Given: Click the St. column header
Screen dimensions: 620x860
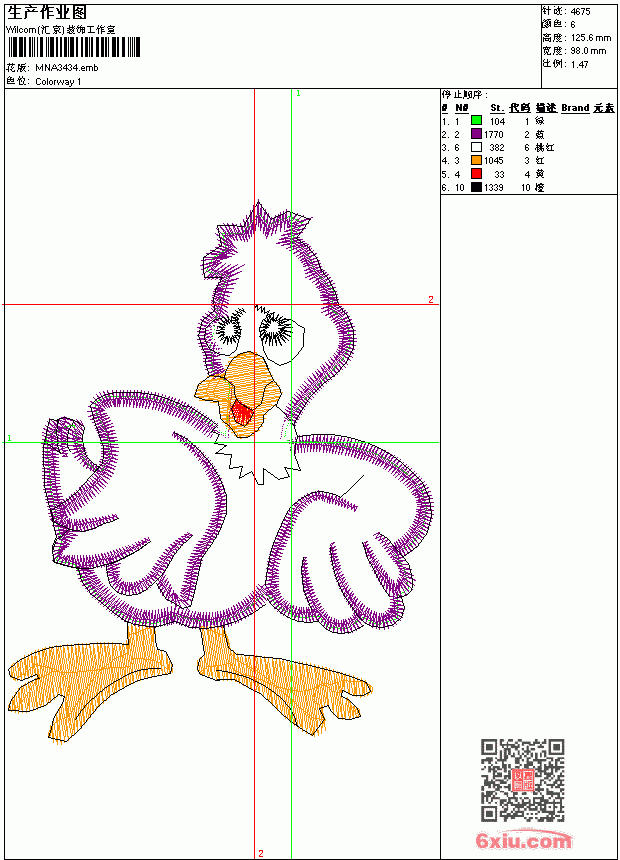Looking at the screenshot, I should coord(497,108).
